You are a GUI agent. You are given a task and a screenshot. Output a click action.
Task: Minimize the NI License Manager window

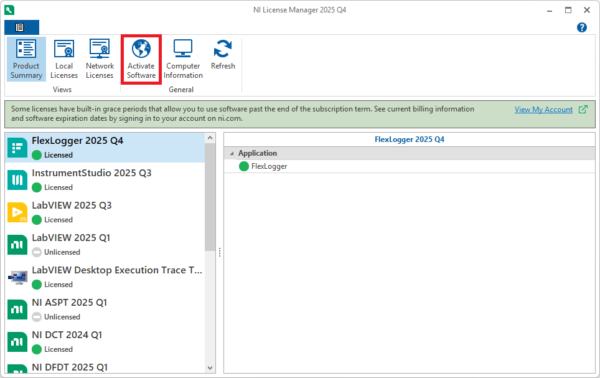click(550, 10)
